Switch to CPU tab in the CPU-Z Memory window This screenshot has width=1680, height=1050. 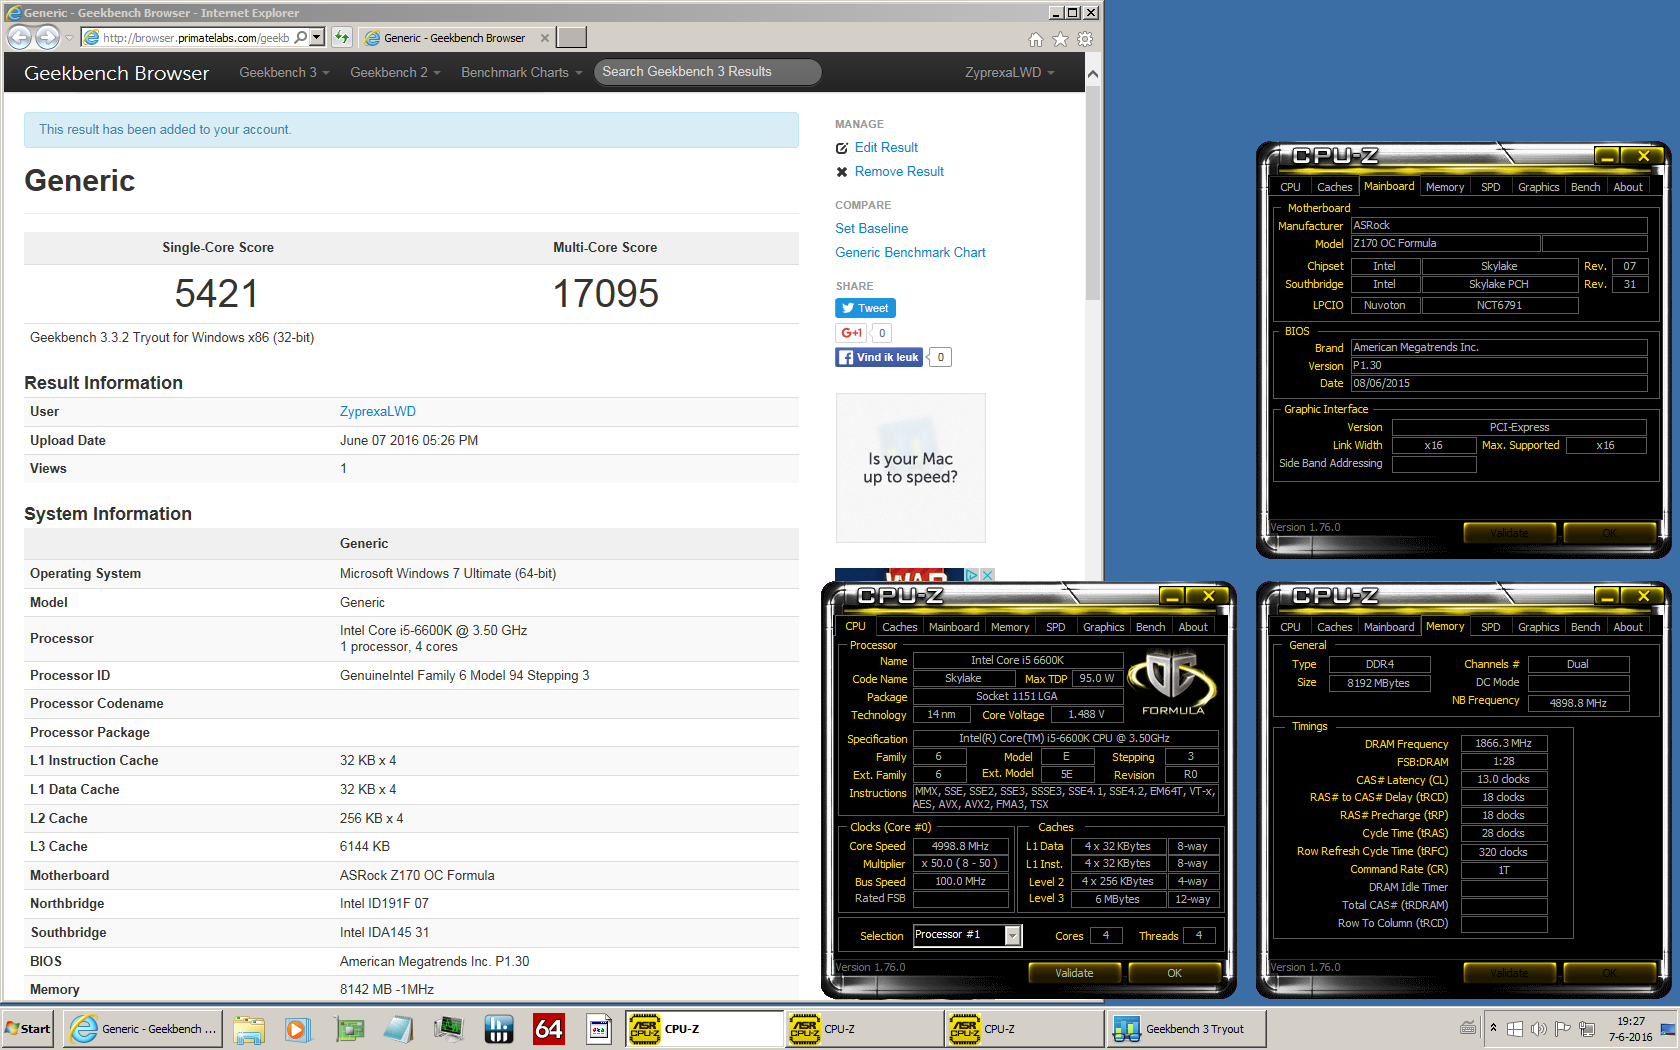click(x=1290, y=627)
